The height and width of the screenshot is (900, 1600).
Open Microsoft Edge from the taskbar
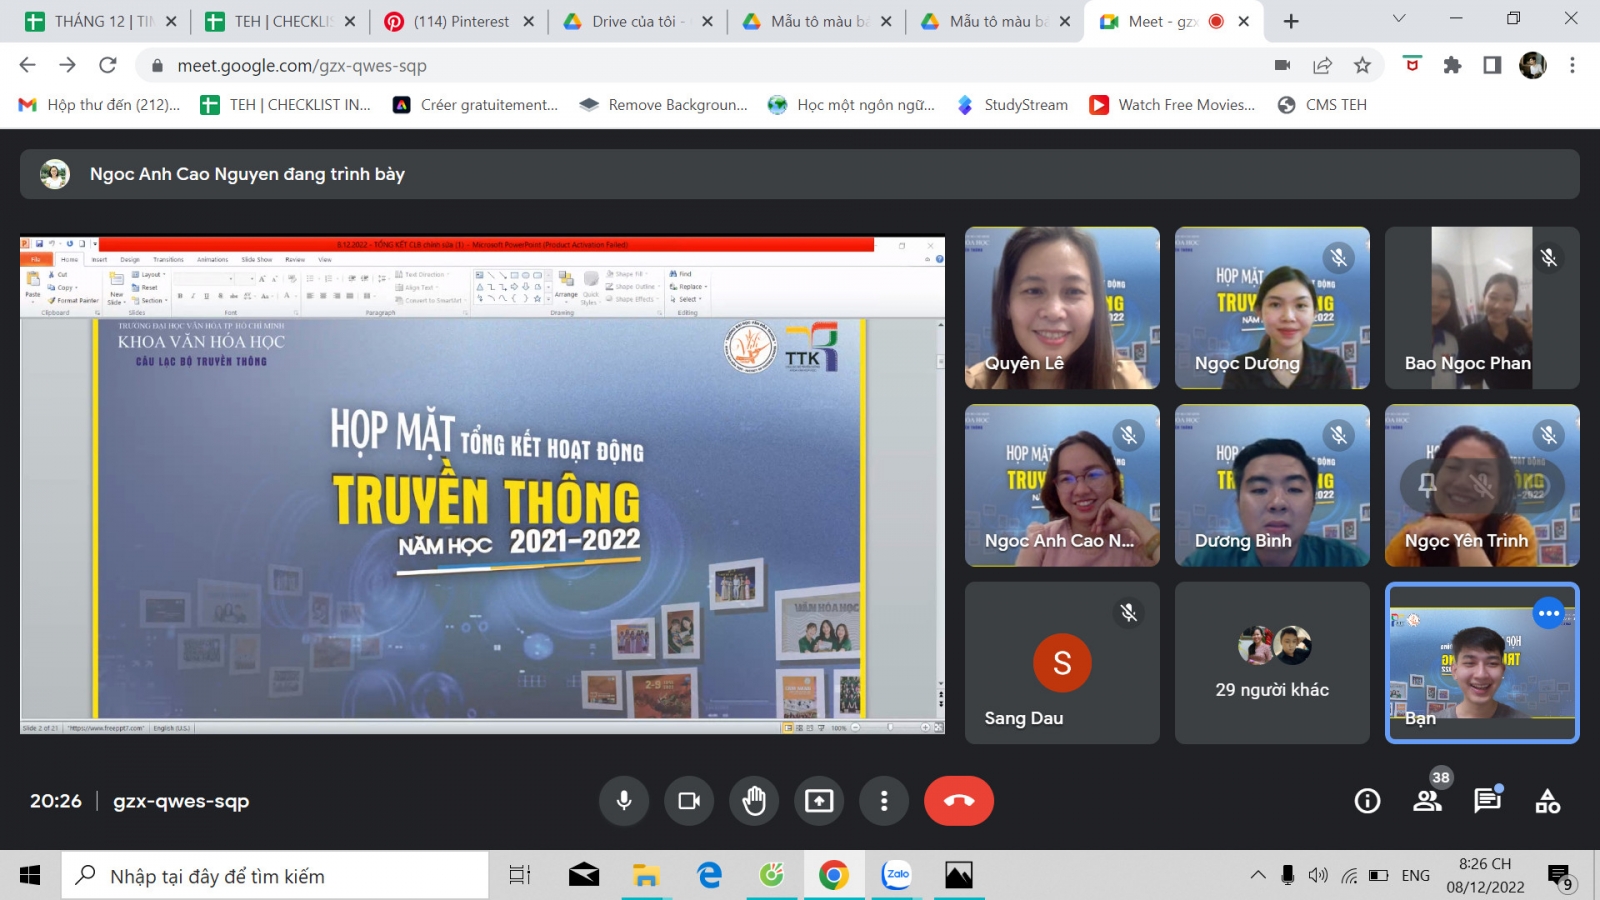coord(709,876)
